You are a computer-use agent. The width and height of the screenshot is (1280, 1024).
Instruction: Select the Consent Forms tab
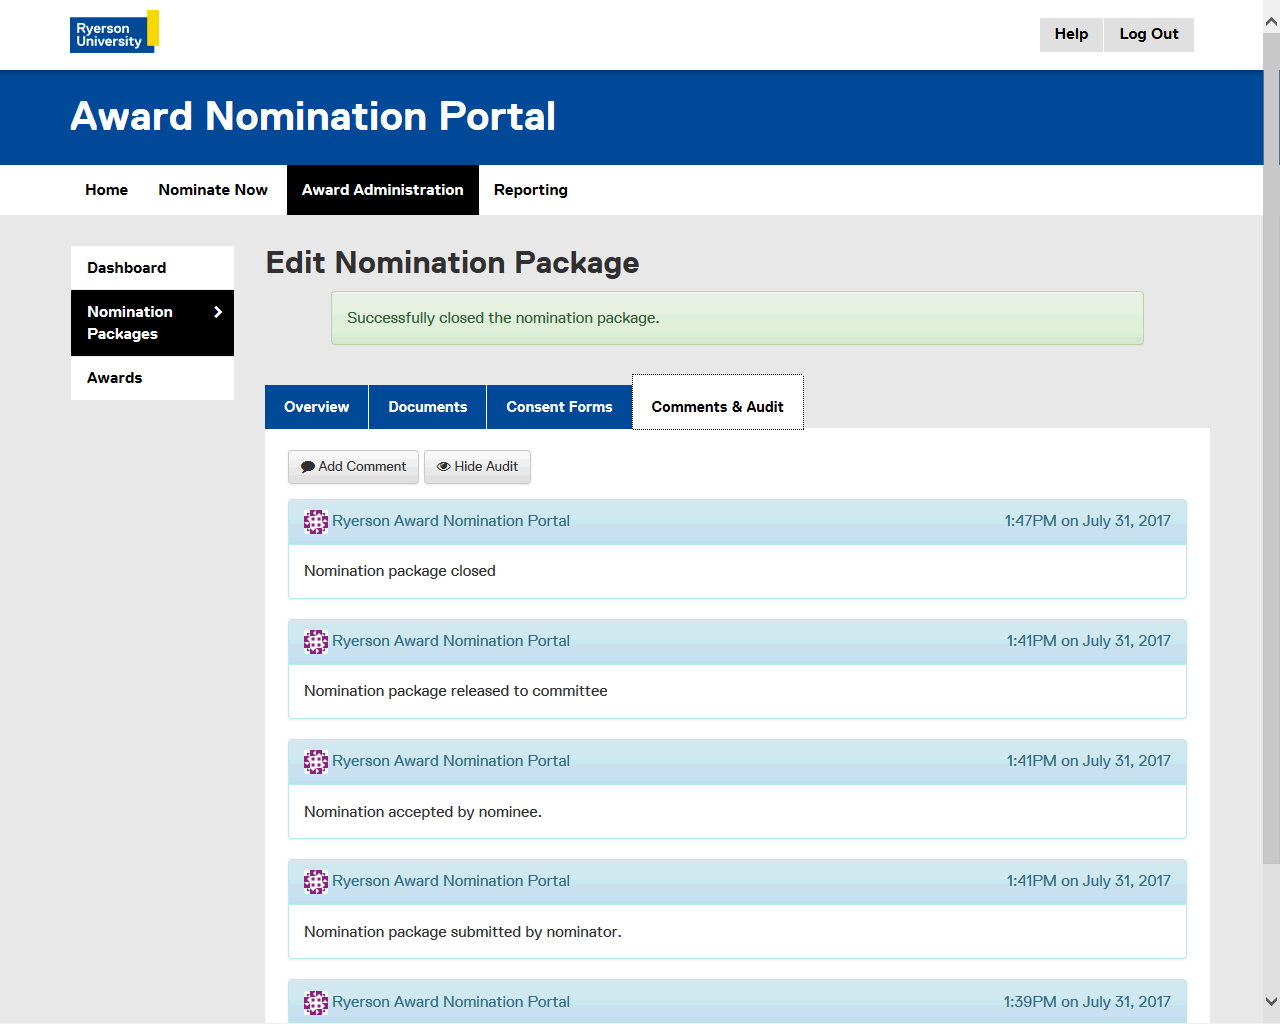point(559,407)
